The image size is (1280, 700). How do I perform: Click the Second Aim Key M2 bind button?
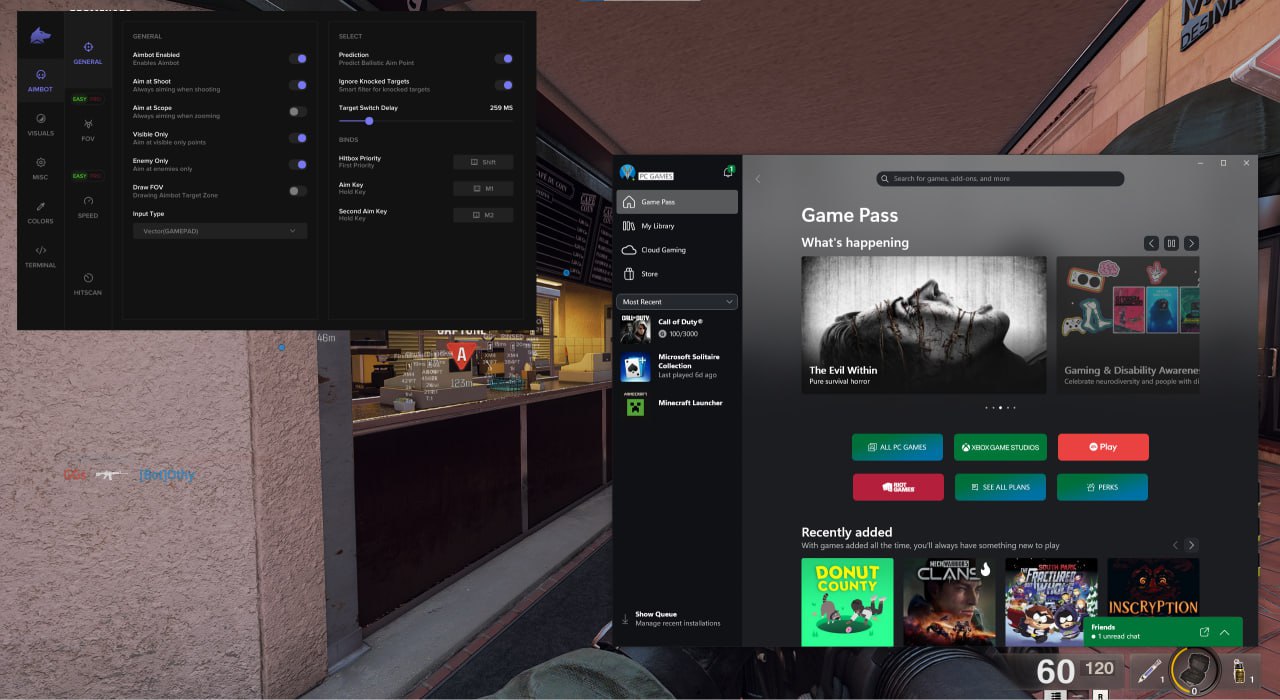(483, 214)
